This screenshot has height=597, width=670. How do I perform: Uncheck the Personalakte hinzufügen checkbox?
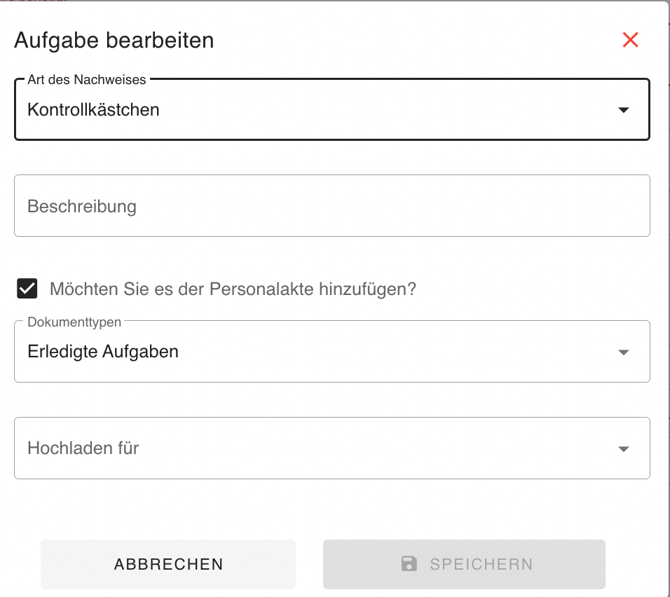pyautogui.click(x=27, y=288)
